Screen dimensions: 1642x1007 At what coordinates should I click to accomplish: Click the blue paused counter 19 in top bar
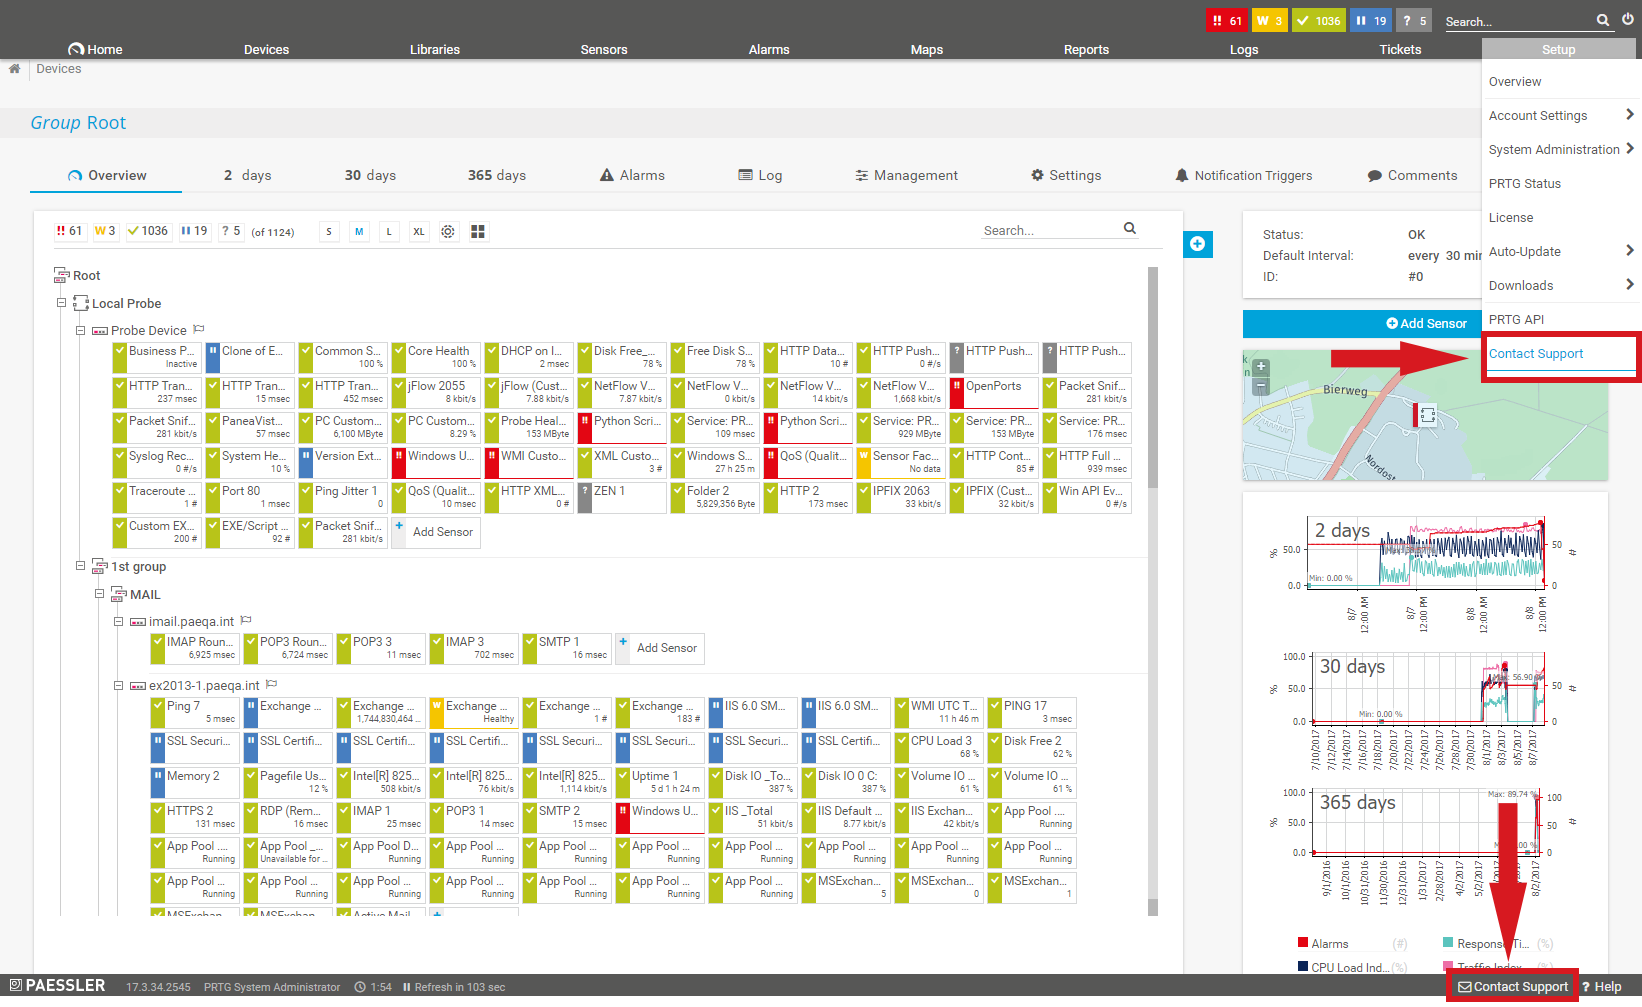1371,20
